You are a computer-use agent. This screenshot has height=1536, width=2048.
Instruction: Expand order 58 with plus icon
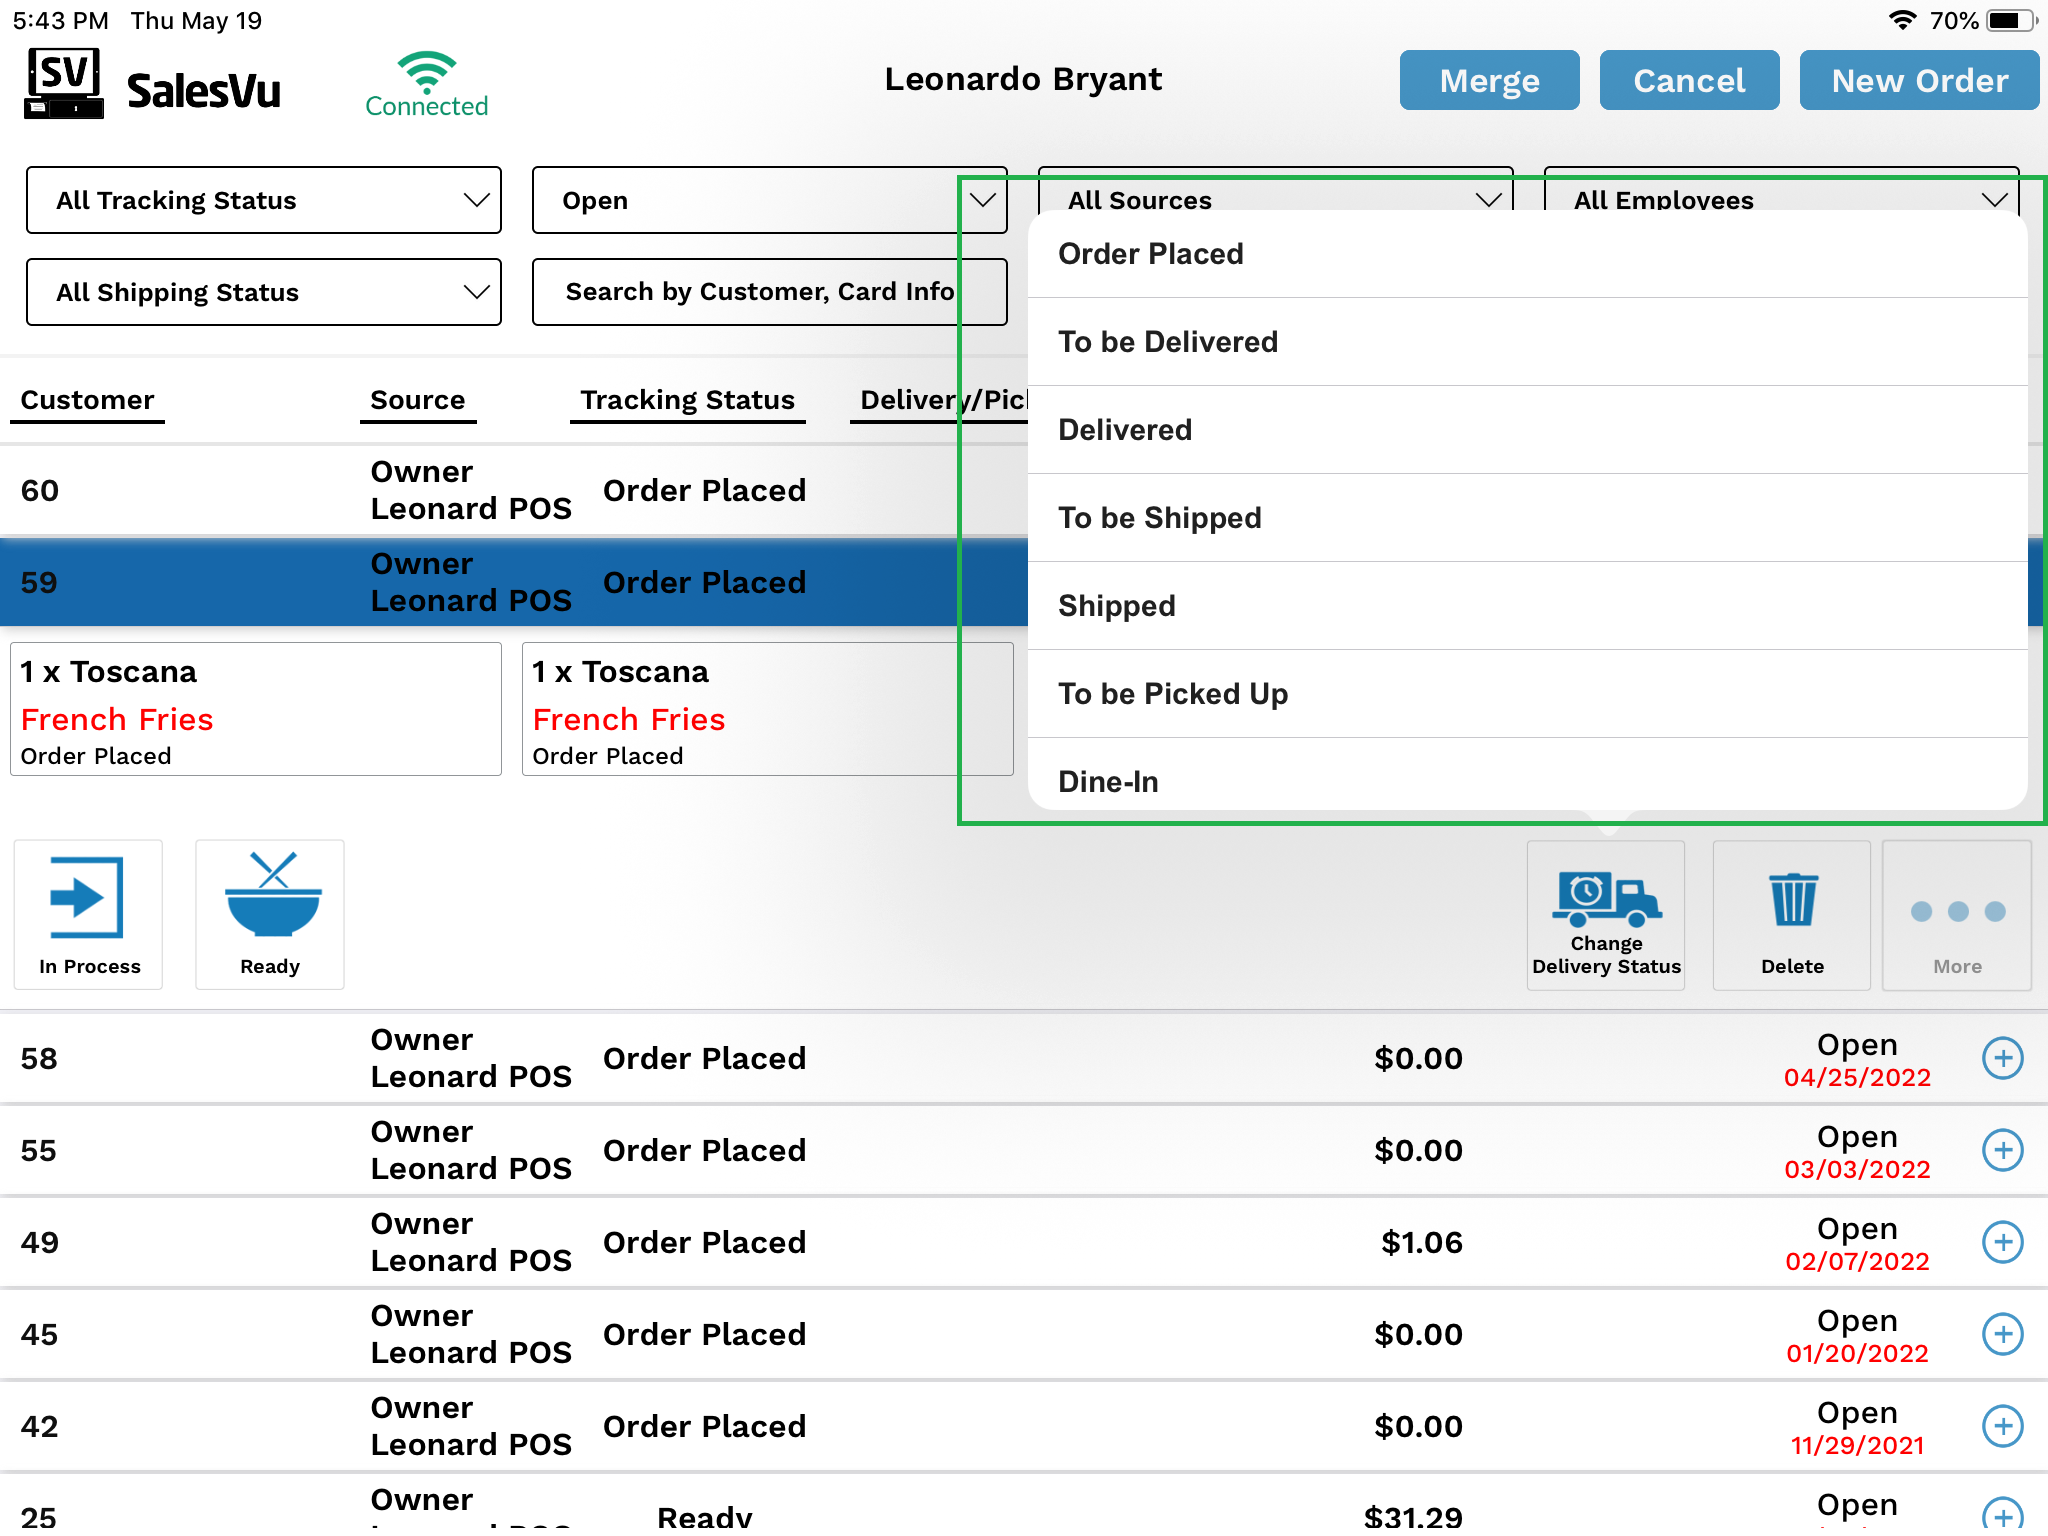[x=2002, y=1058]
